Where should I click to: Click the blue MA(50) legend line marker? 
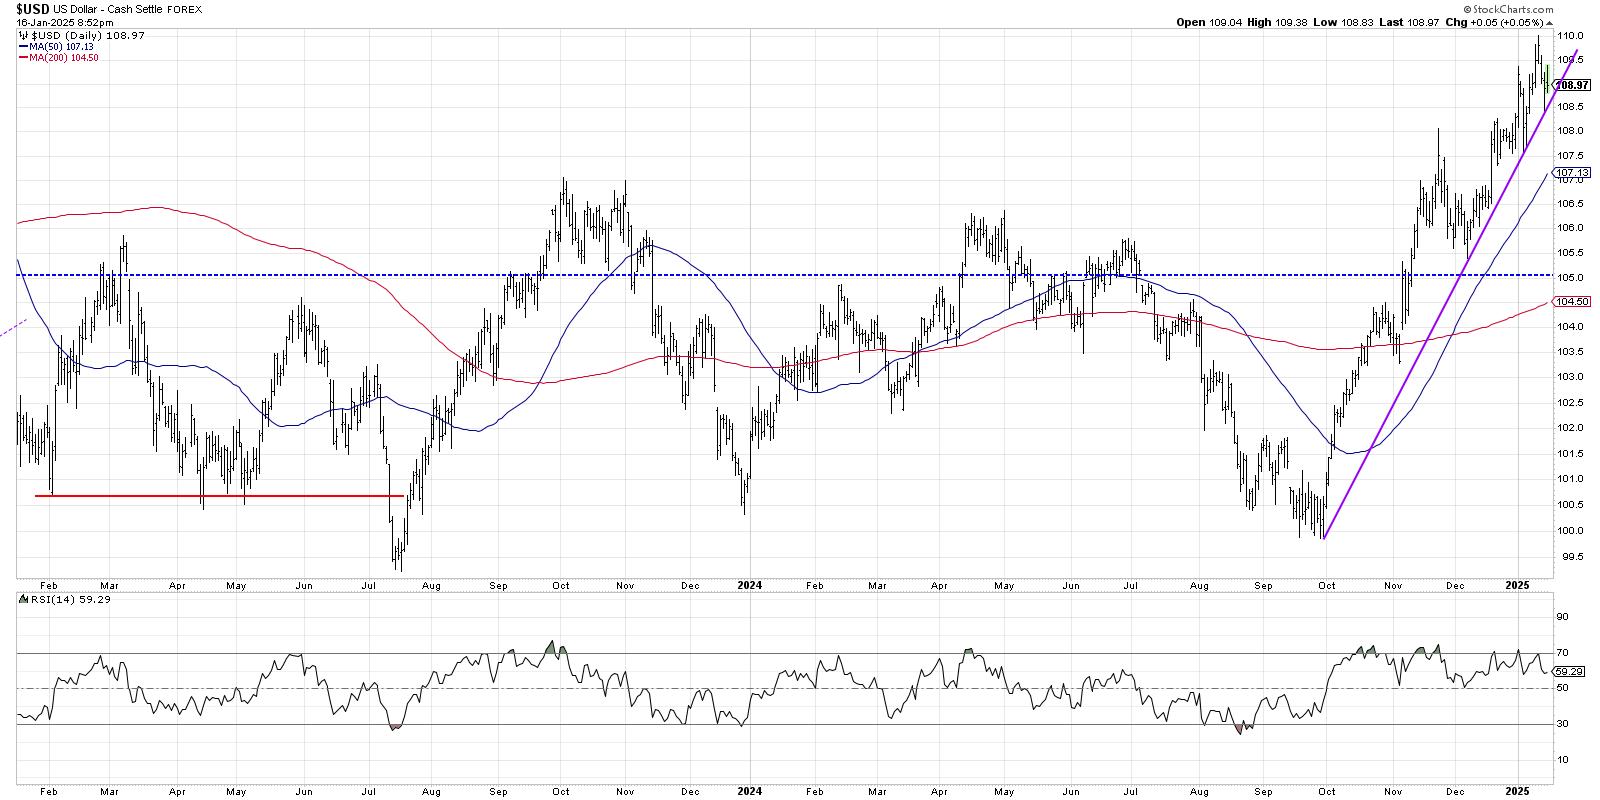(x=23, y=46)
